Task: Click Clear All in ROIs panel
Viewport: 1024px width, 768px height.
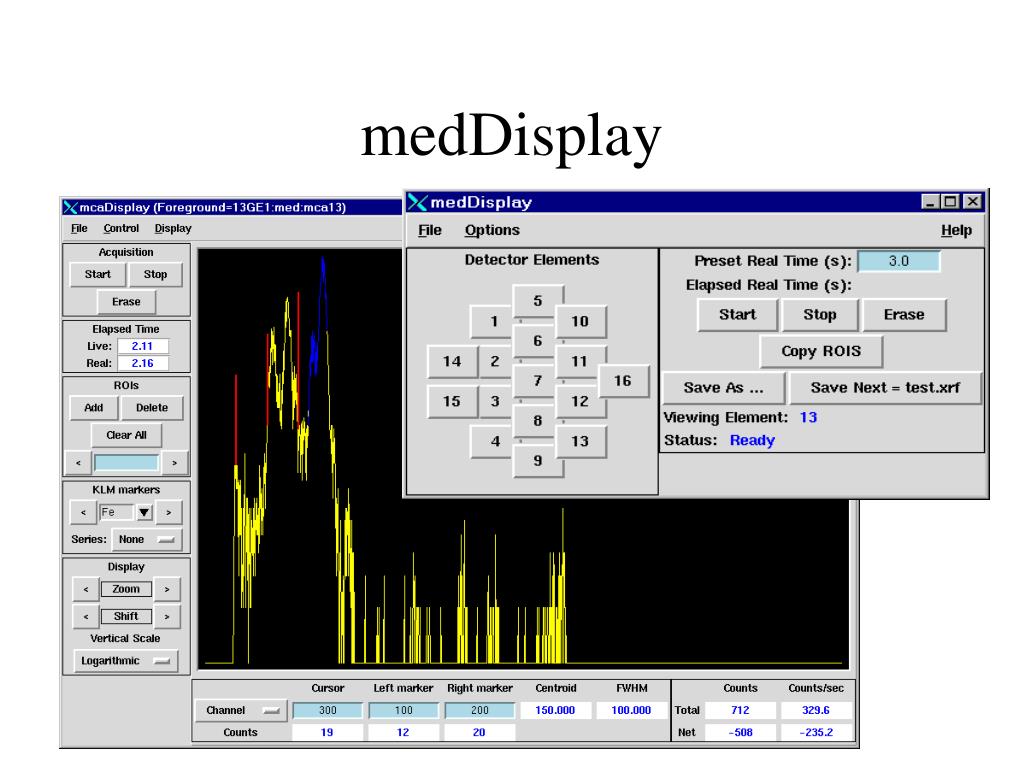Action: (126, 436)
